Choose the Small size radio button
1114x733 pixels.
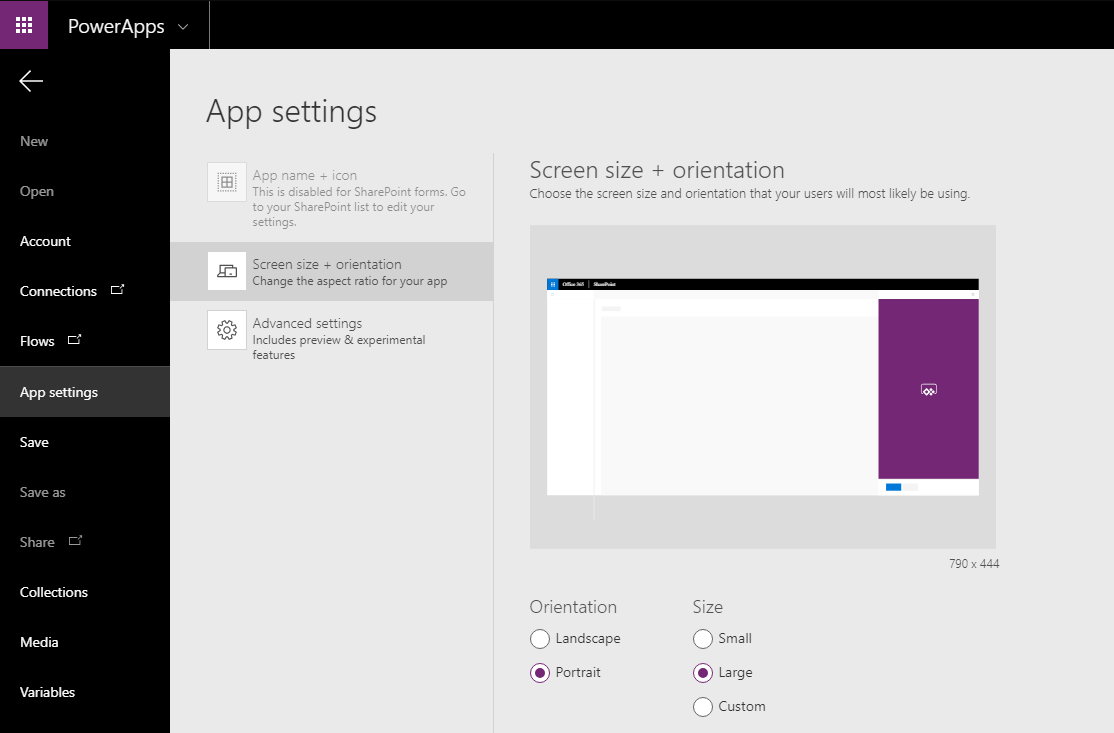[703, 639]
